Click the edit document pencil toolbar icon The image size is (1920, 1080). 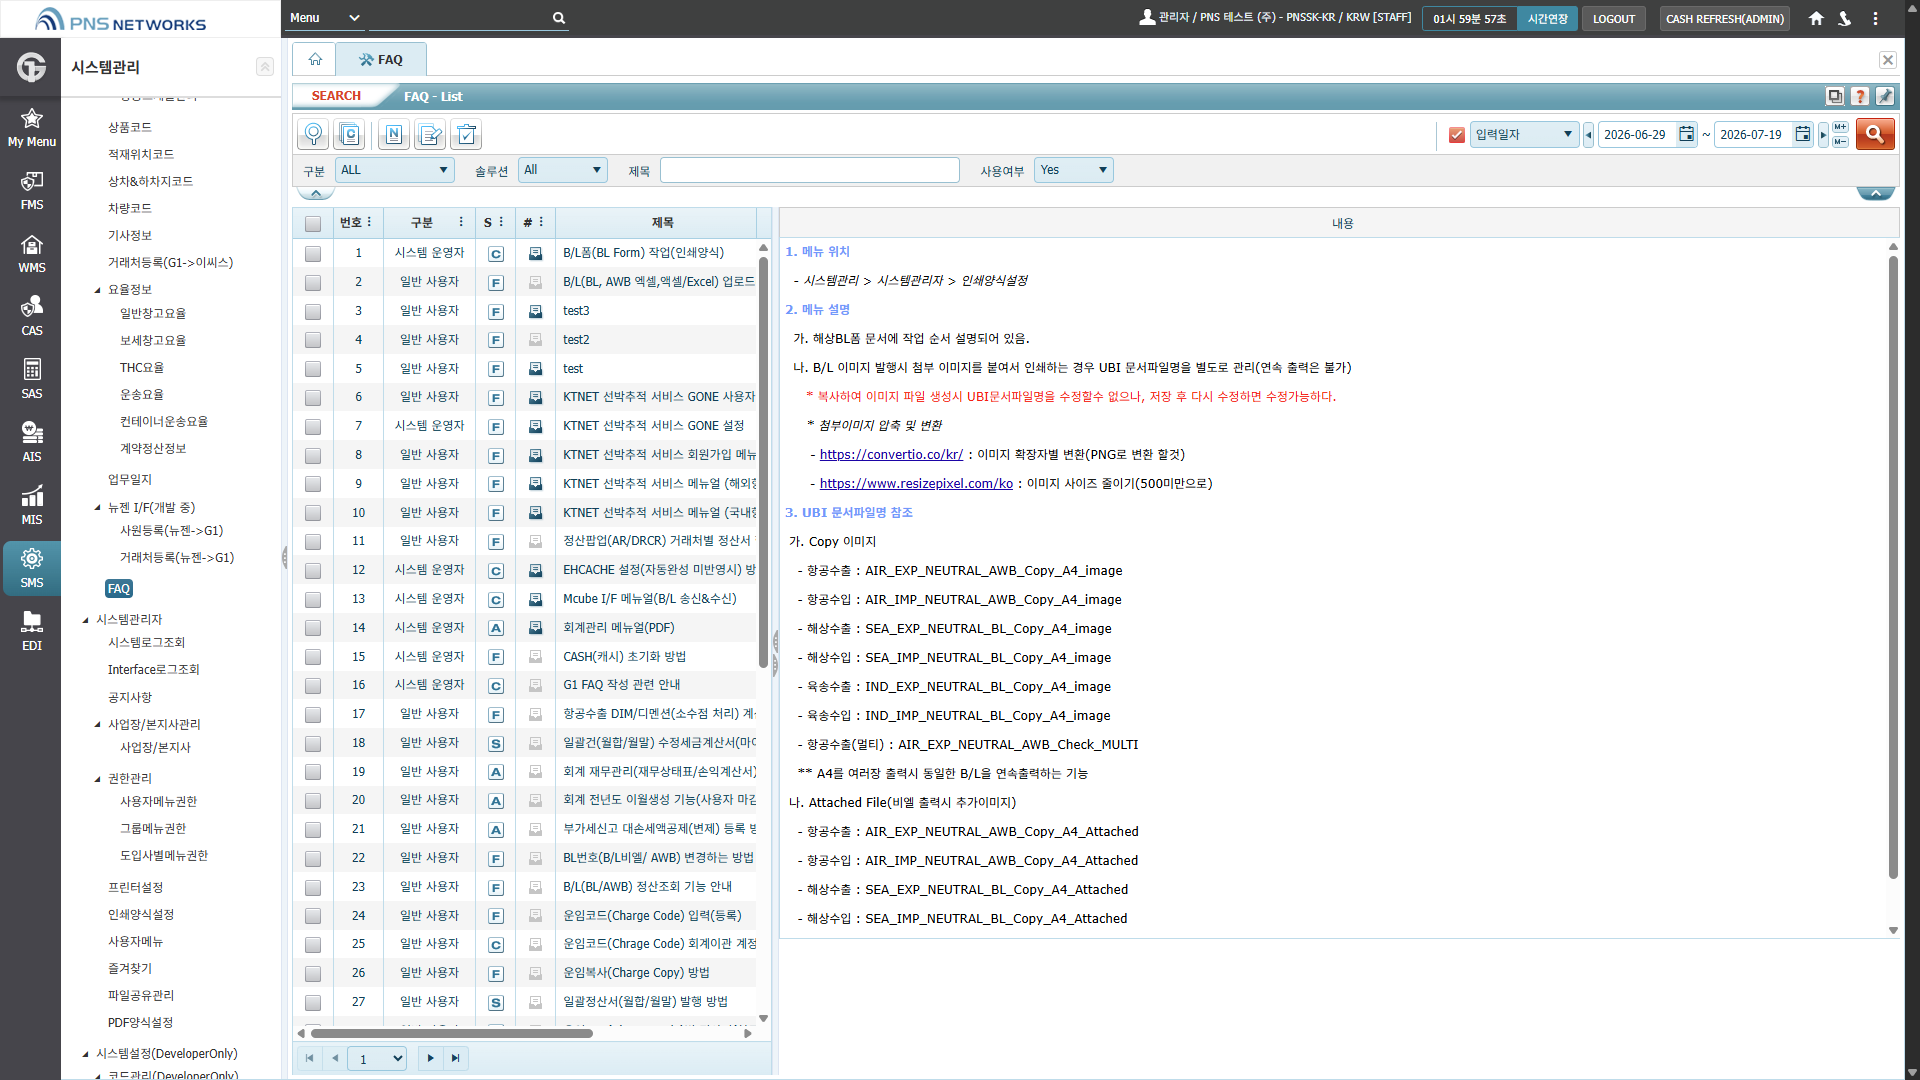coord(430,134)
